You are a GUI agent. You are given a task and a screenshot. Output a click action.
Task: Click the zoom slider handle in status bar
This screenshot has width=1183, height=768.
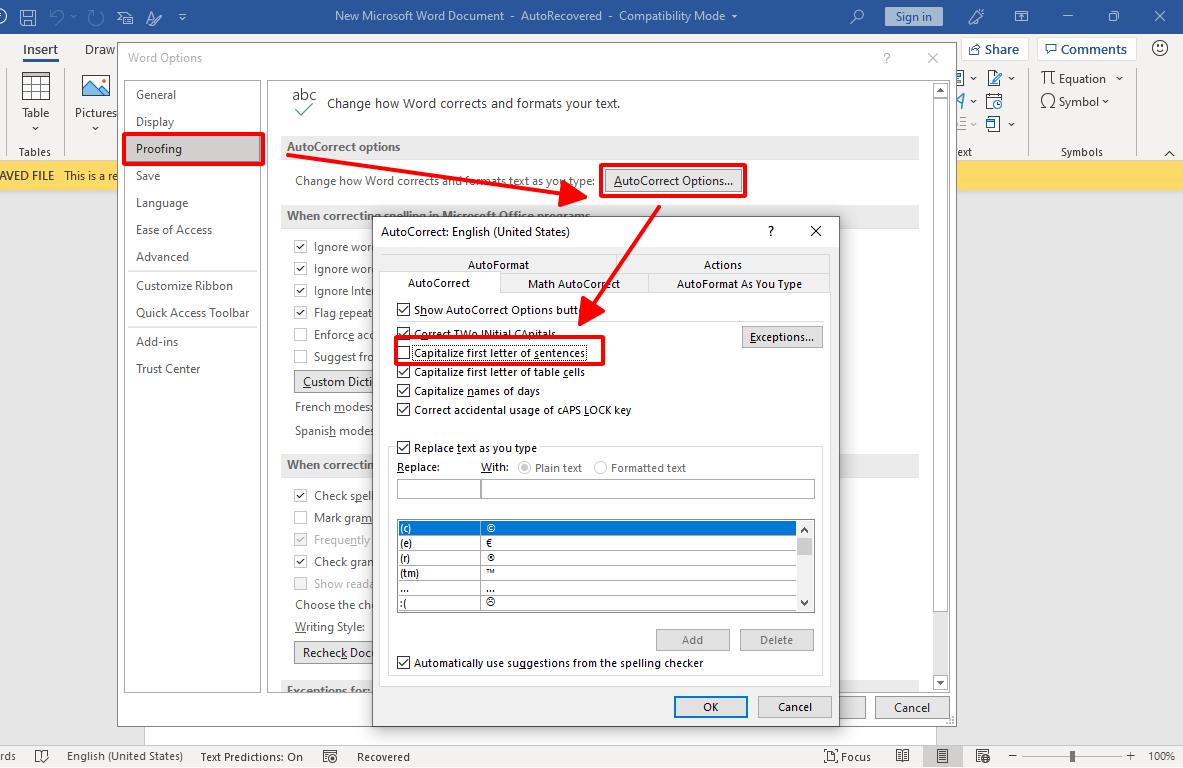pyautogui.click(x=1071, y=756)
